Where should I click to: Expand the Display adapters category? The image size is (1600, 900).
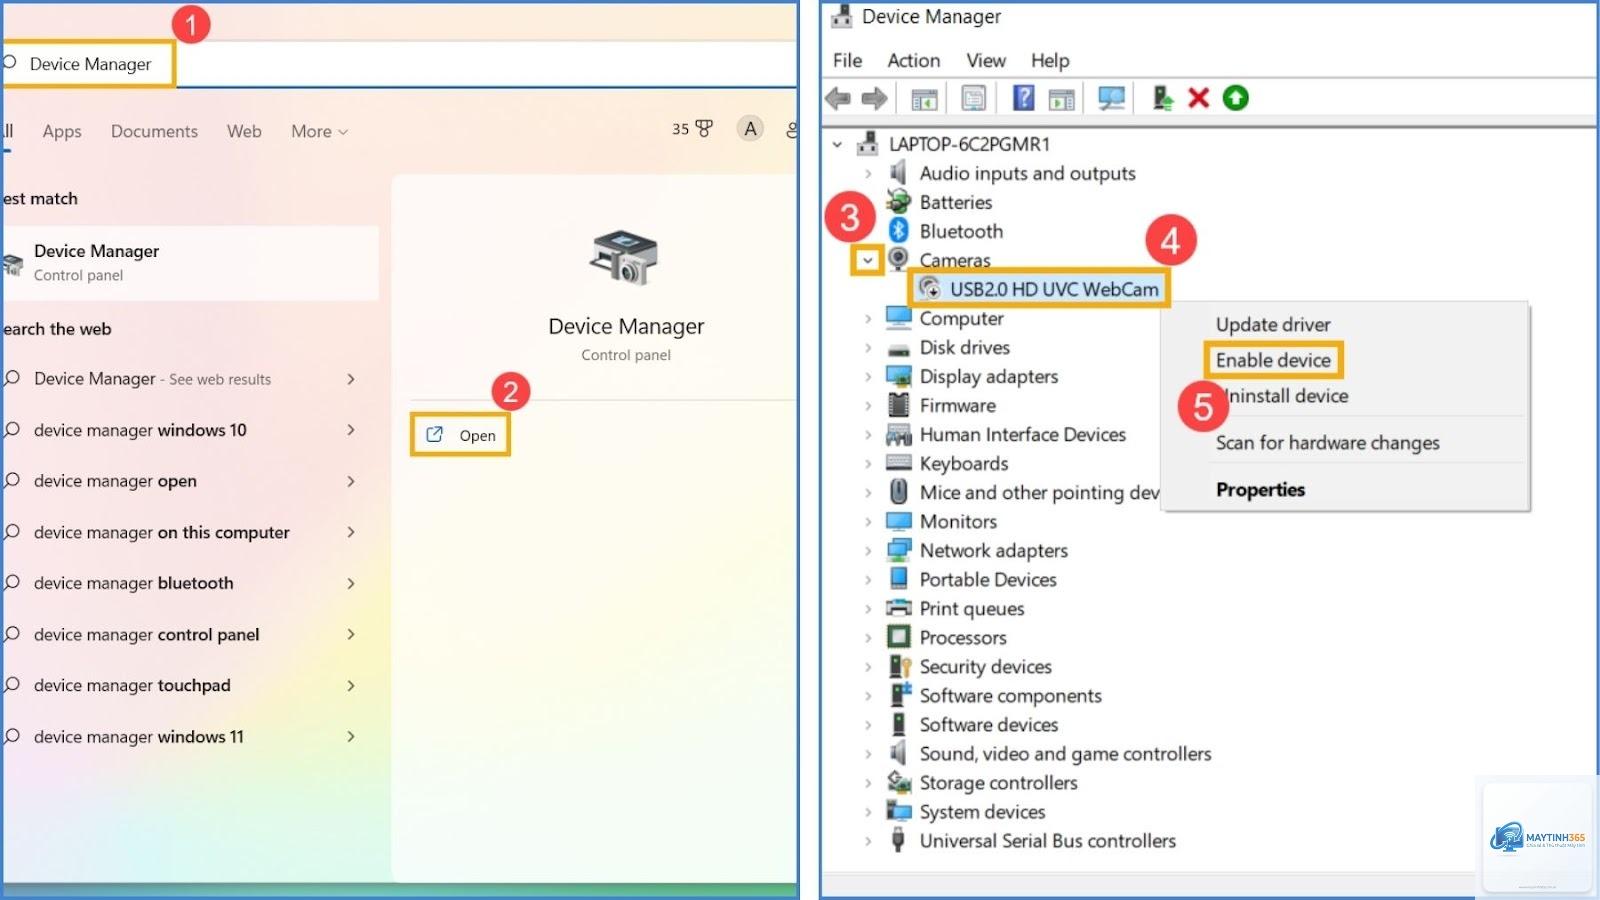point(867,377)
